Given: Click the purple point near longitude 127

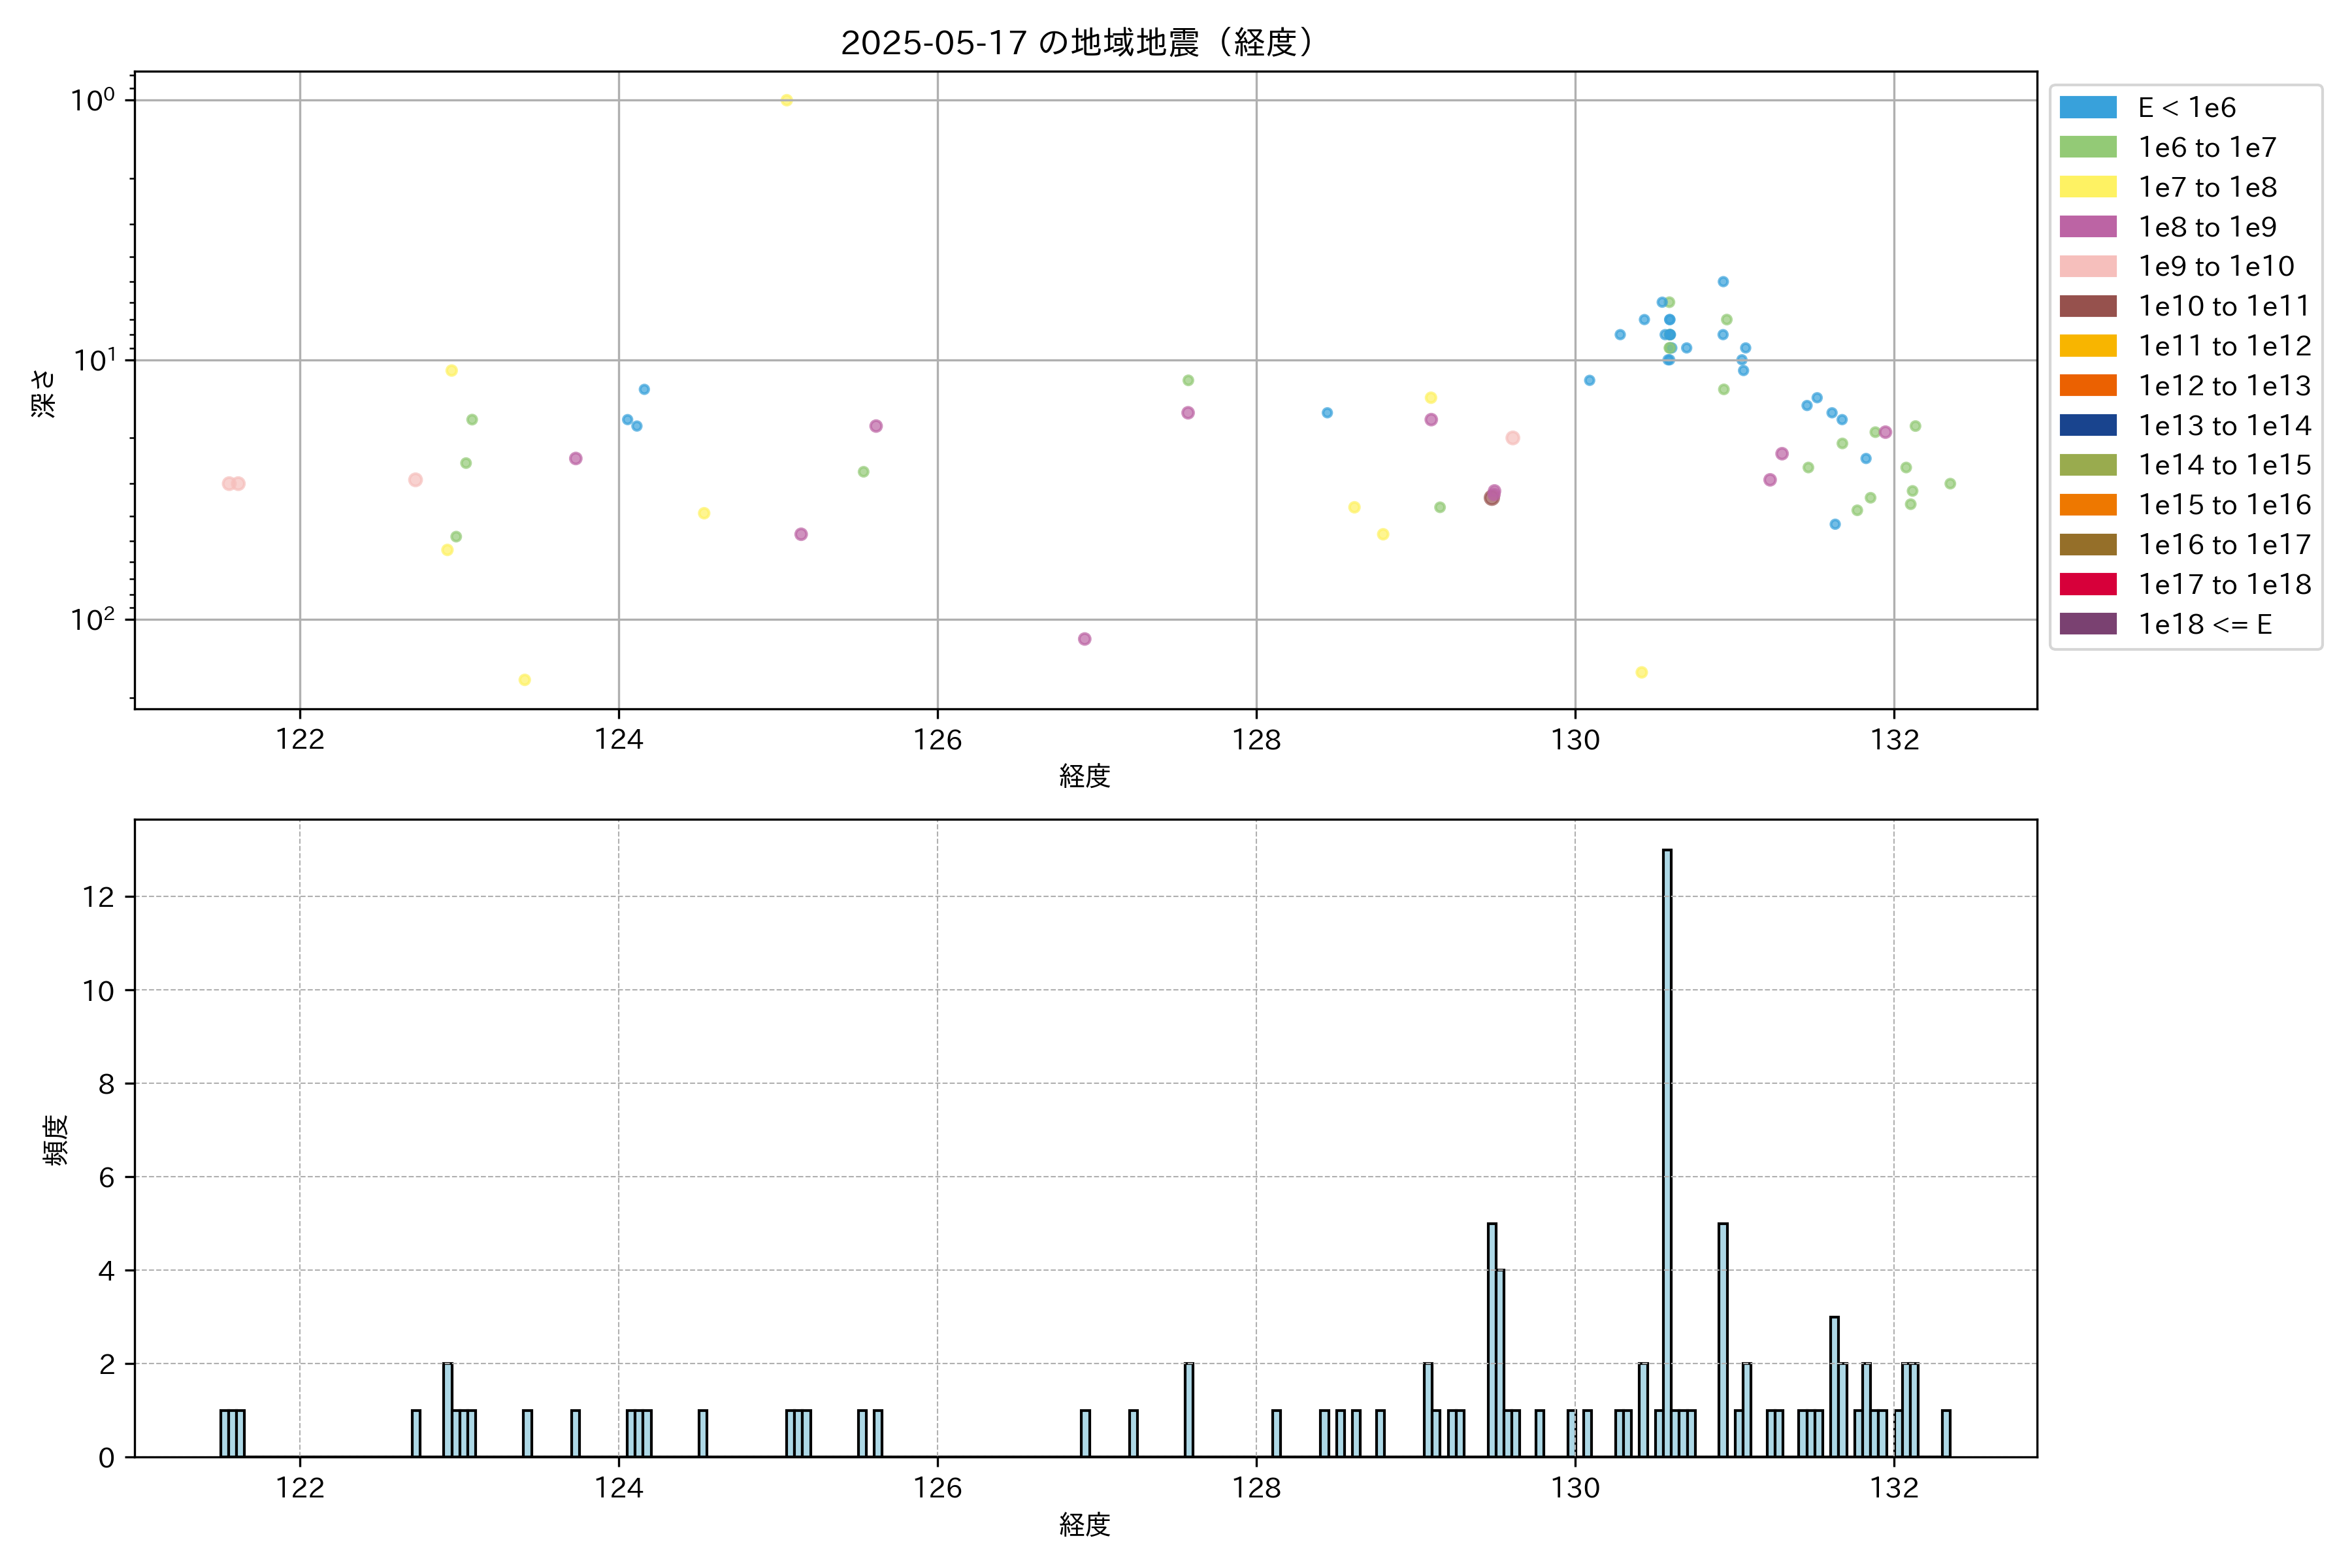Looking at the screenshot, I should point(1084,639).
